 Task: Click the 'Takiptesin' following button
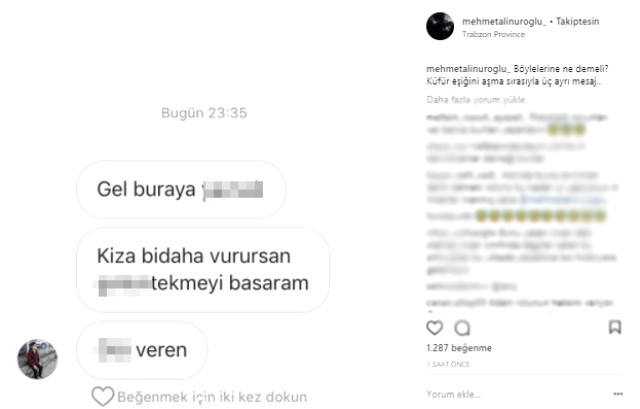point(578,22)
